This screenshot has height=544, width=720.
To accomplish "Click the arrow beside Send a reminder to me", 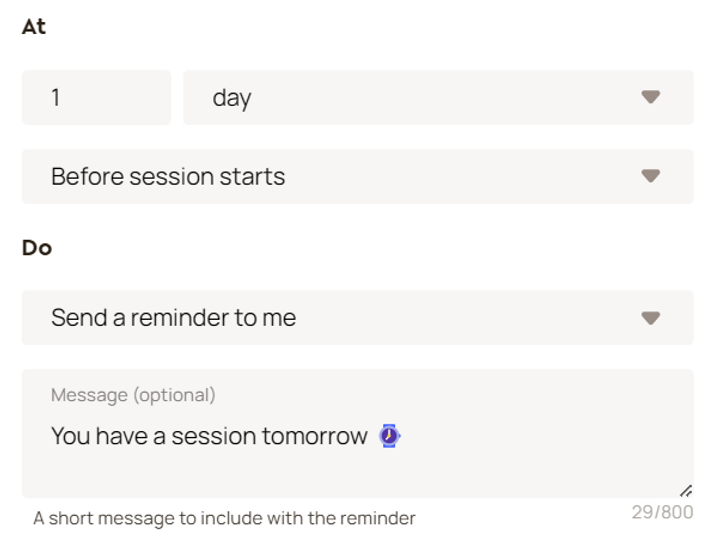I will coord(650,318).
